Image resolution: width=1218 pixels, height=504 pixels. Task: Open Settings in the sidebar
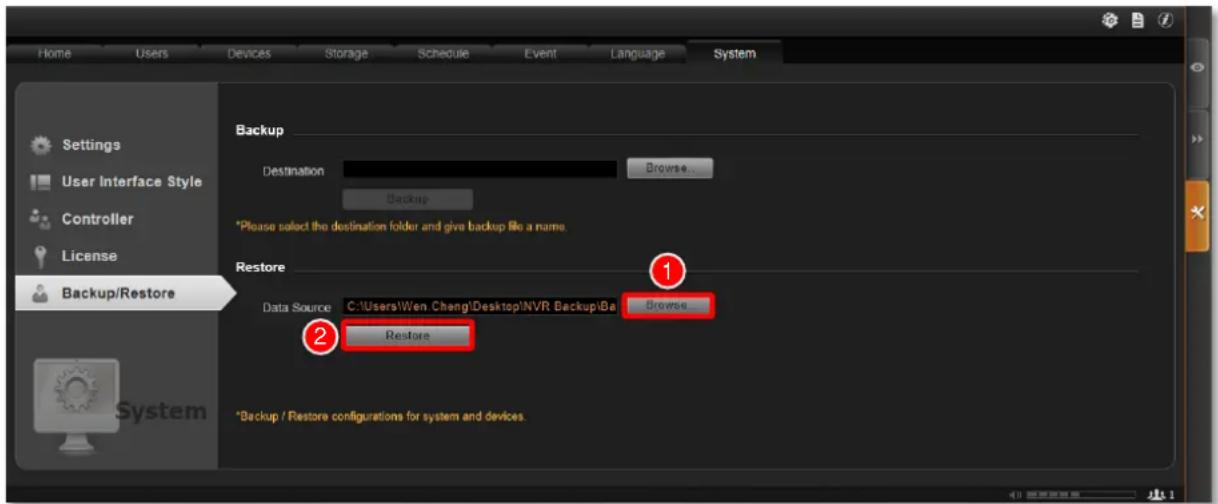[x=91, y=145]
